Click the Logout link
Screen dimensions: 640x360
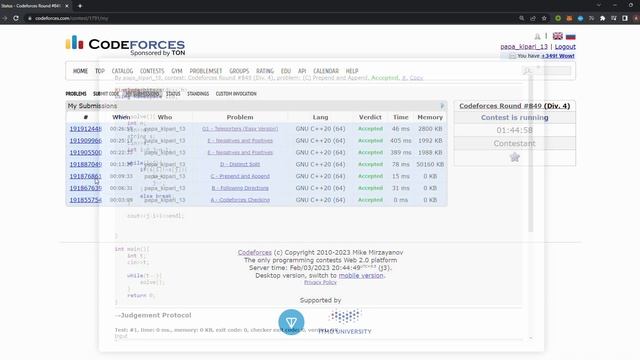coord(565,47)
